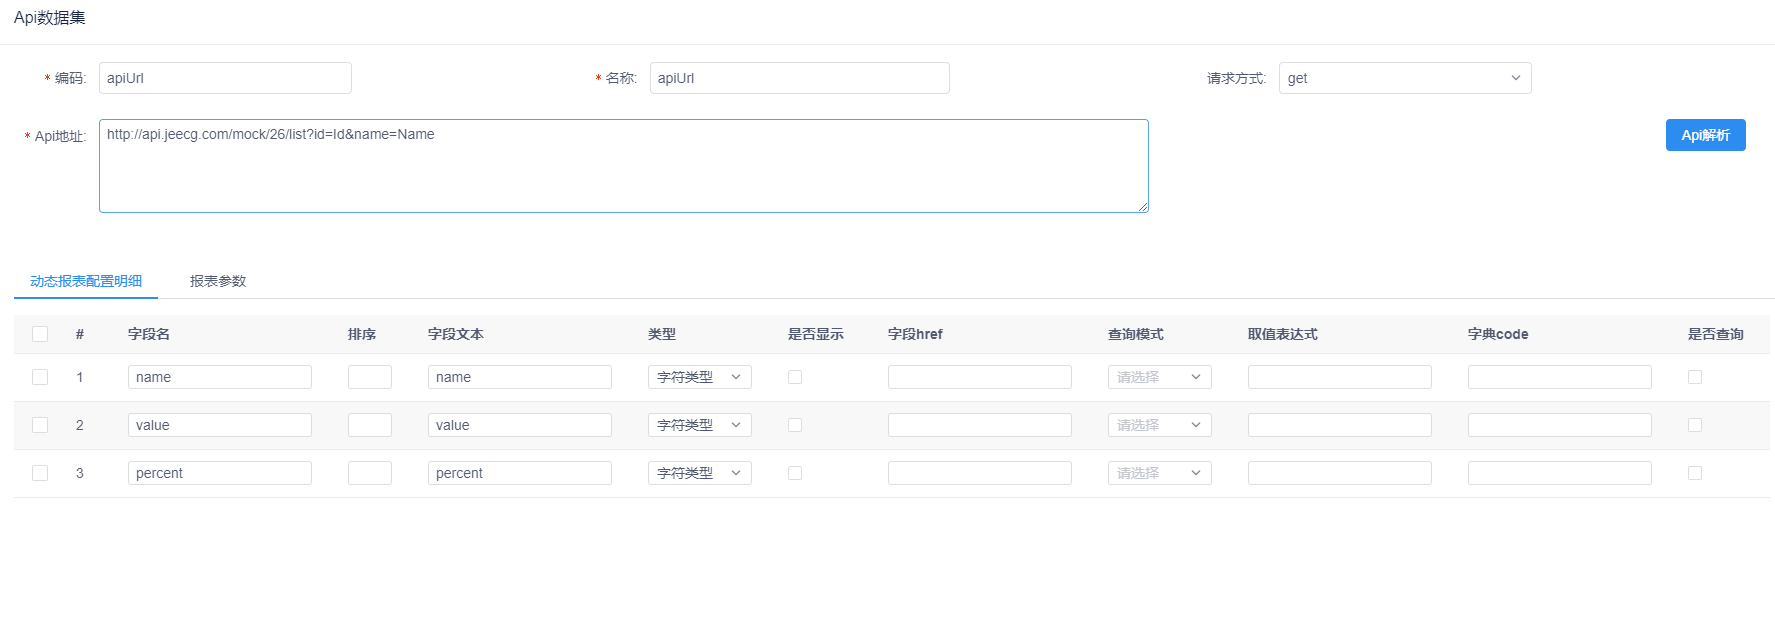
Task: Click the 排序 column header
Action: click(x=362, y=334)
